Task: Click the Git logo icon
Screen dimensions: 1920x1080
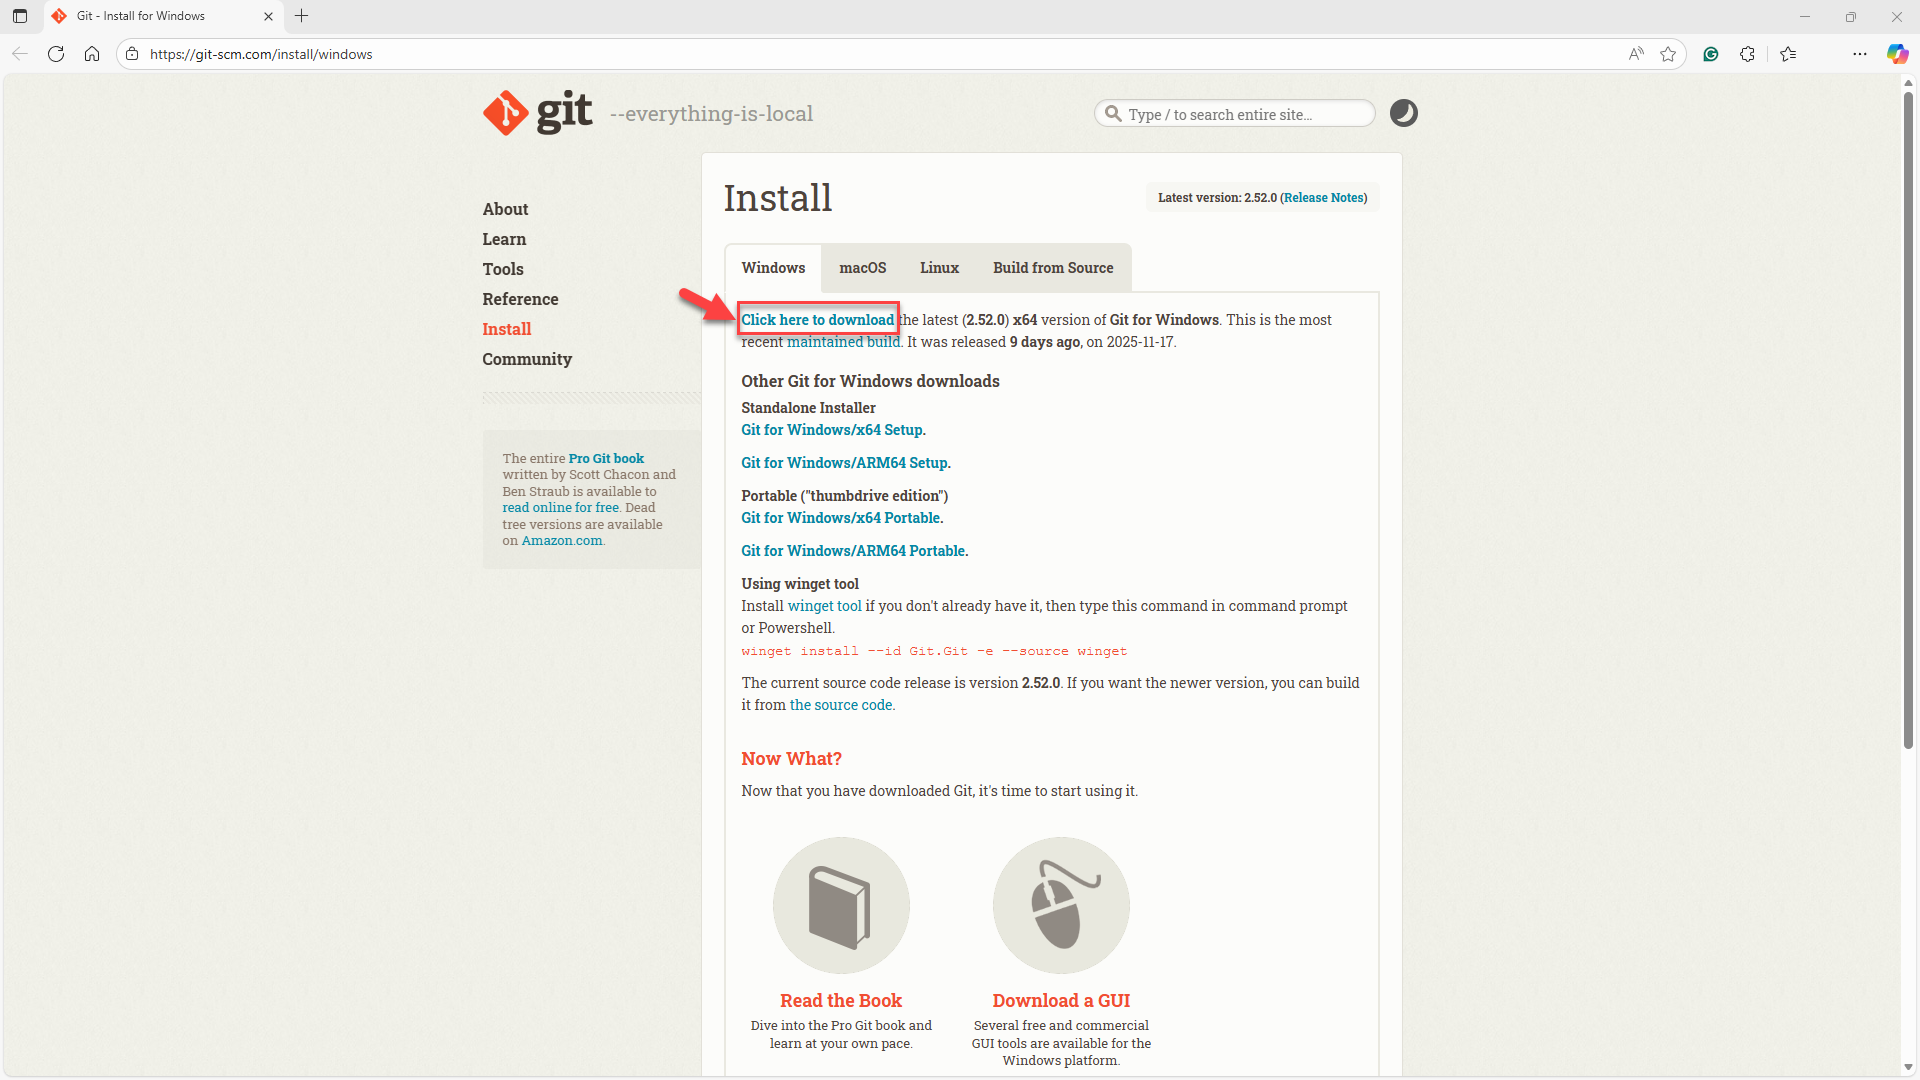Action: pyautogui.click(x=505, y=112)
